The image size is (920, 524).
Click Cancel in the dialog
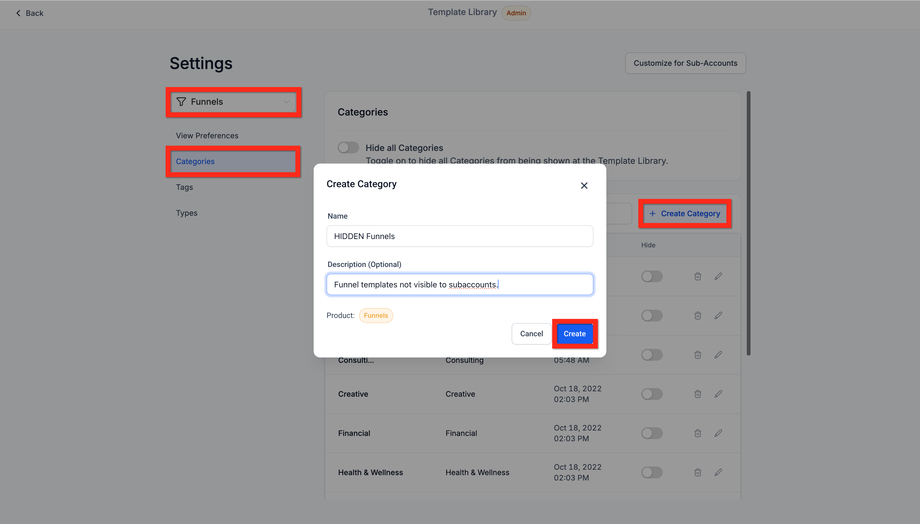pos(531,334)
